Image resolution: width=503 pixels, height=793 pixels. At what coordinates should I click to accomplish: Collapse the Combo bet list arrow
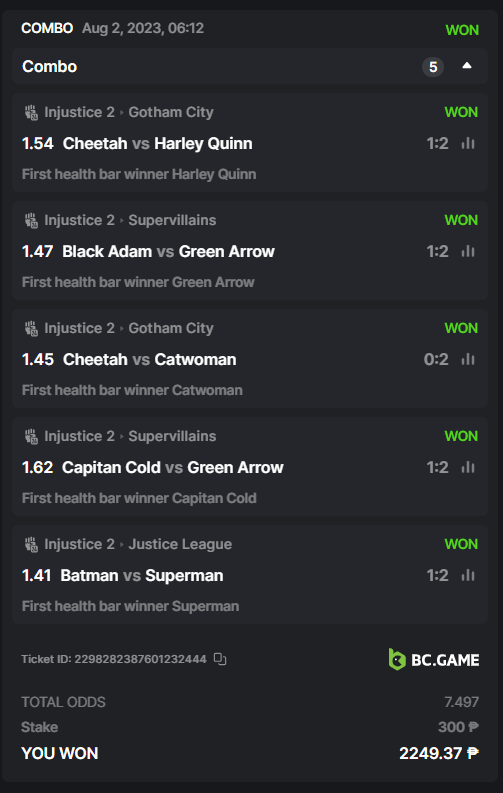pos(467,66)
